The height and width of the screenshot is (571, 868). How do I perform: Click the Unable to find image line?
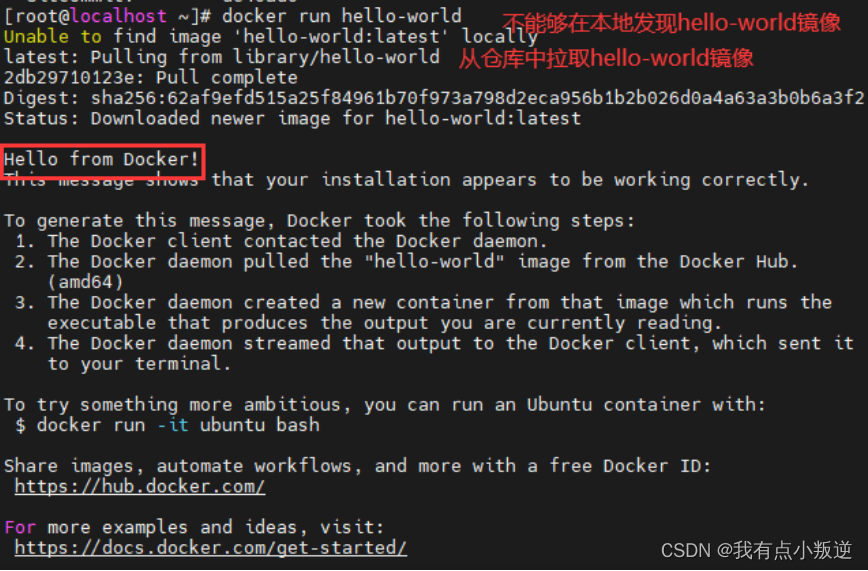(270, 37)
